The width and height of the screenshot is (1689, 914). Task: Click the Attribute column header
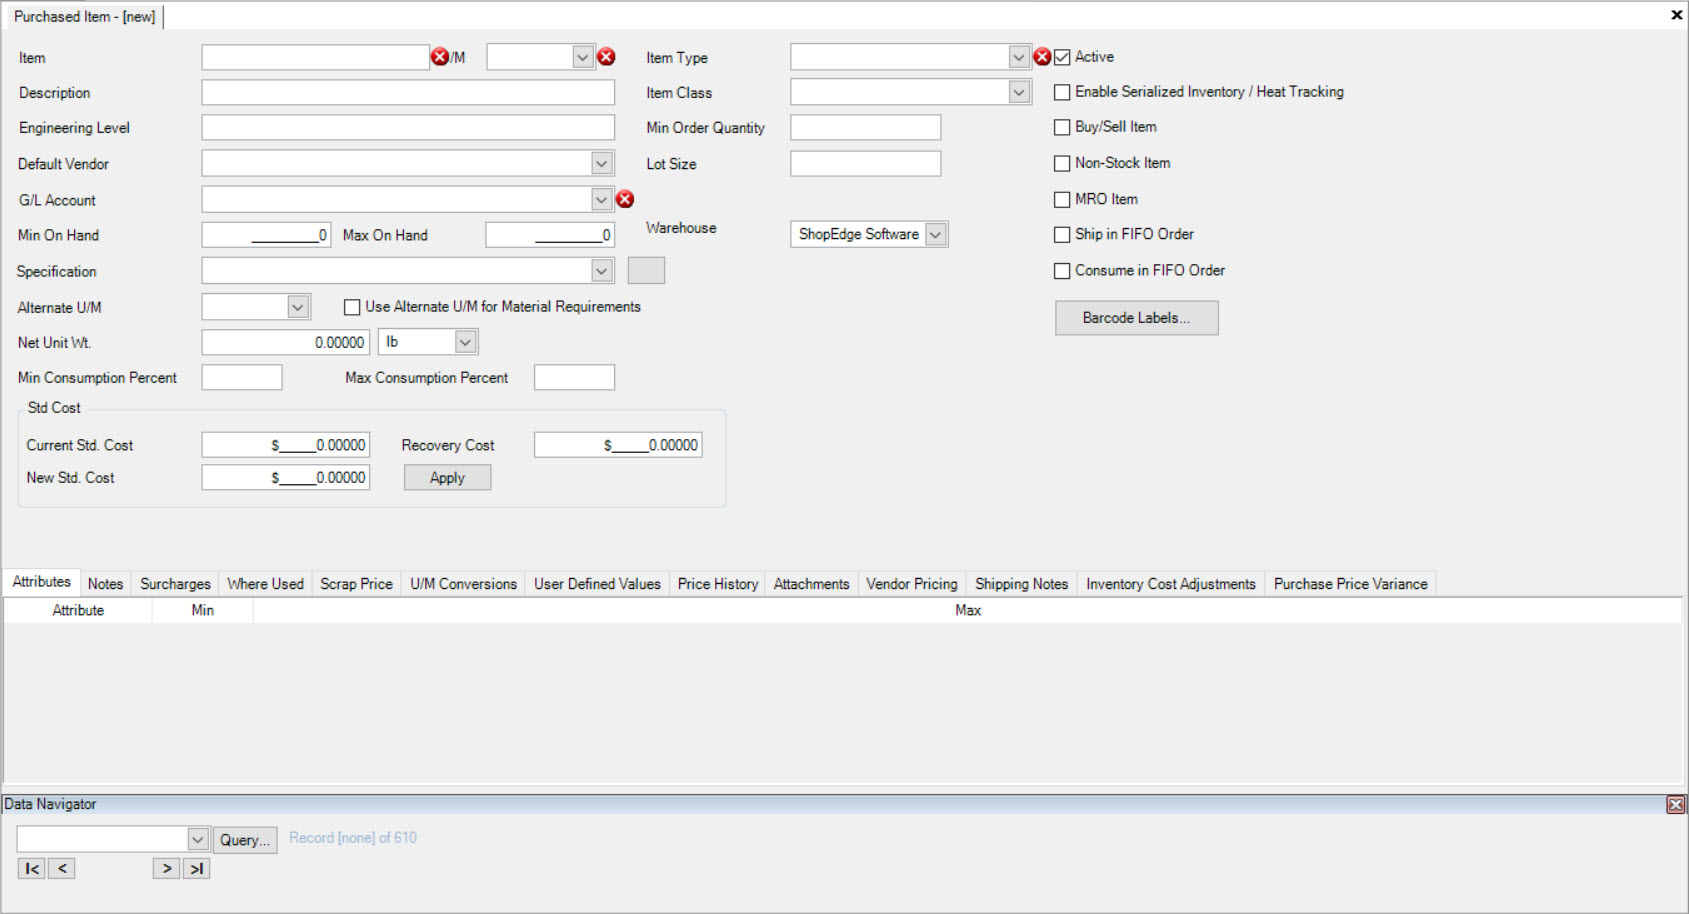point(78,610)
